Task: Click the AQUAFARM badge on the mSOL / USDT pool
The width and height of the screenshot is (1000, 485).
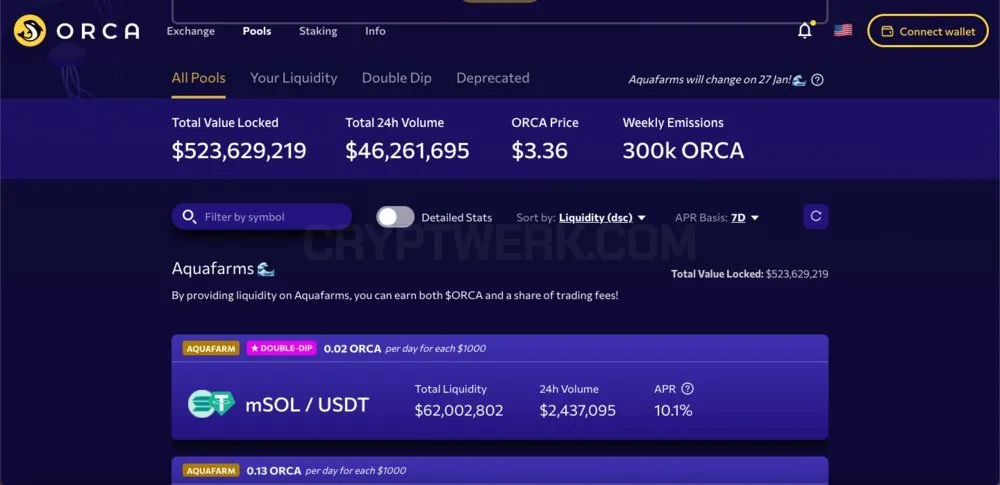Action: (211, 348)
